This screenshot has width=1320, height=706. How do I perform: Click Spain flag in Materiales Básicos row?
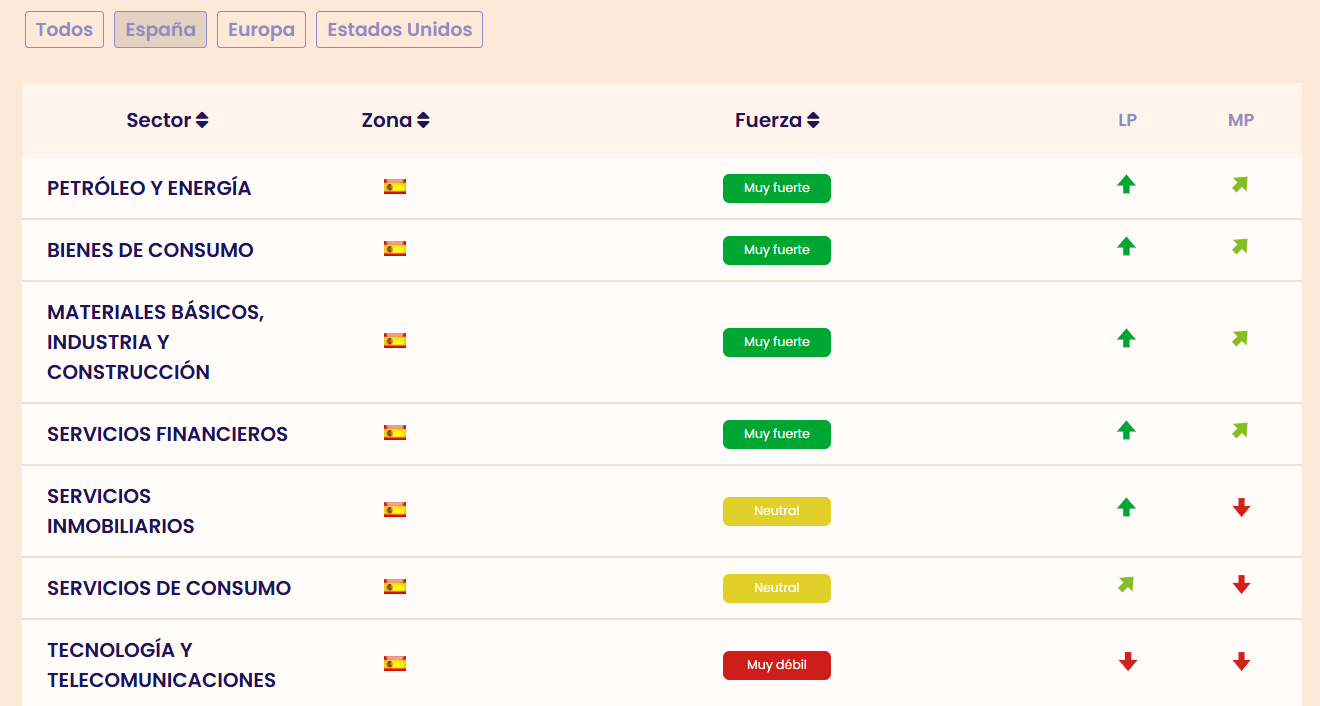coord(395,340)
